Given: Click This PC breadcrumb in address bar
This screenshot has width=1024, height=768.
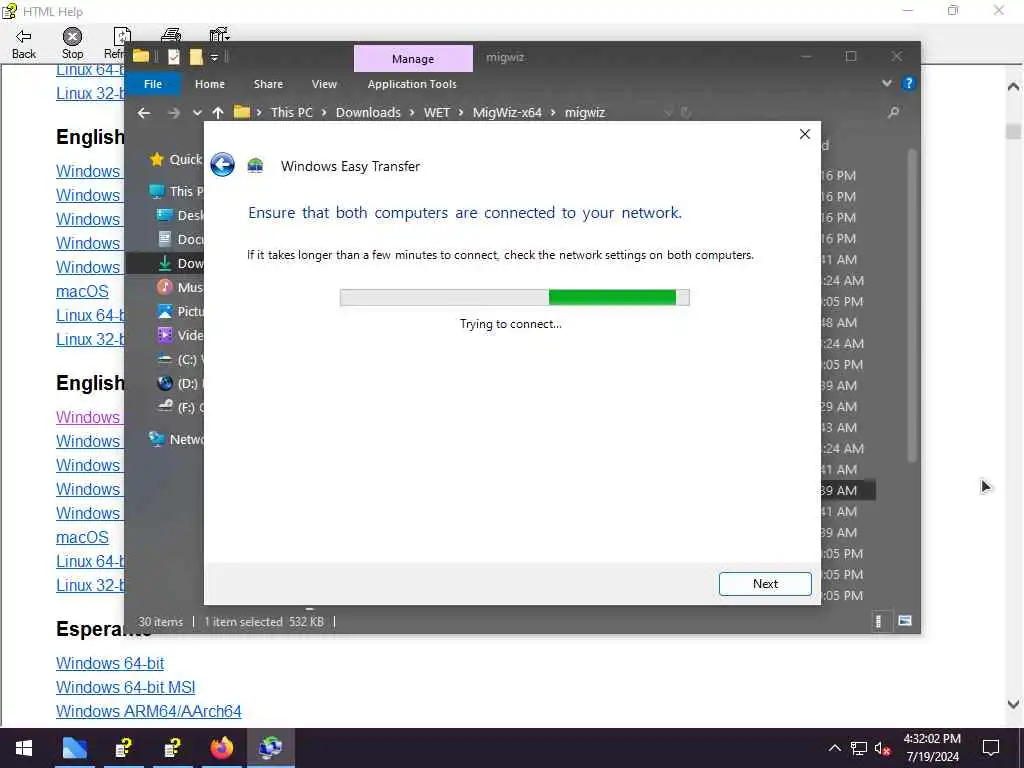Looking at the screenshot, I should [x=292, y=112].
